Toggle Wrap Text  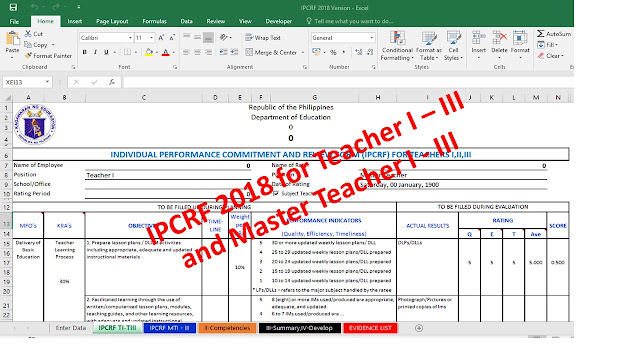click(x=263, y=38)
